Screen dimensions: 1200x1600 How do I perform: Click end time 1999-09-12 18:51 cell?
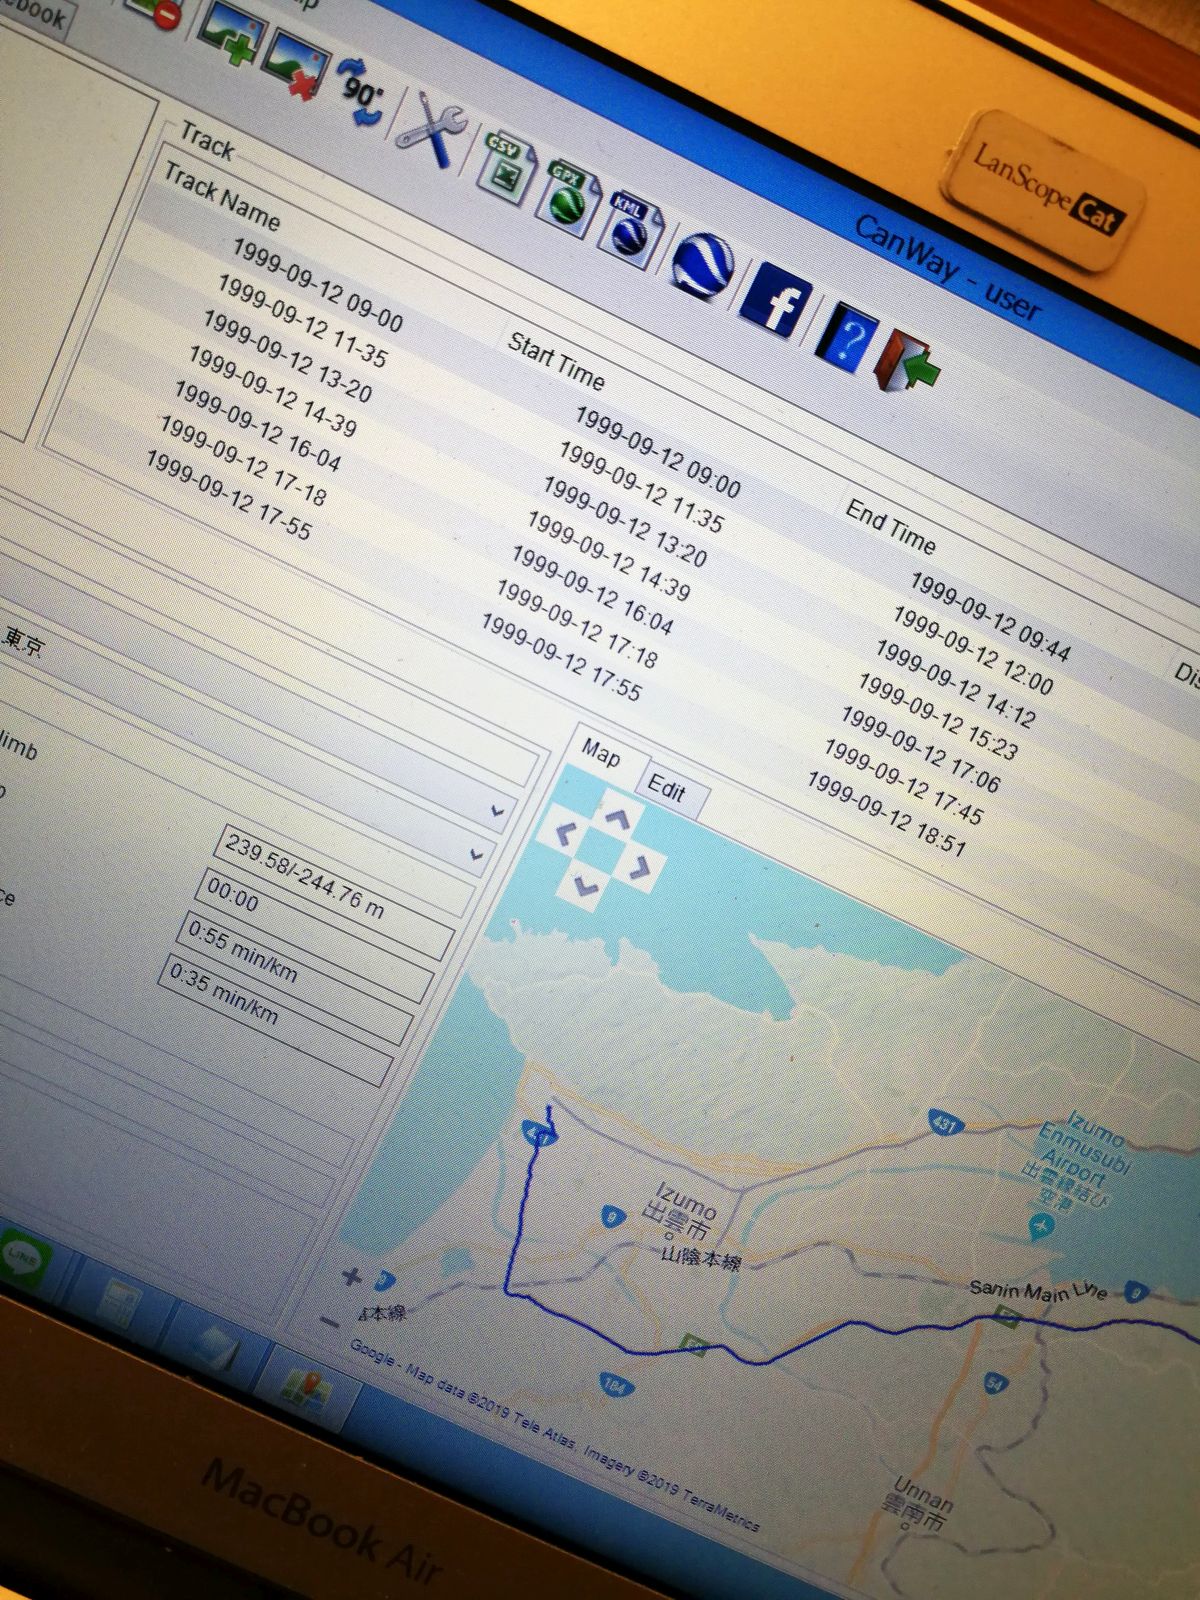886,814
